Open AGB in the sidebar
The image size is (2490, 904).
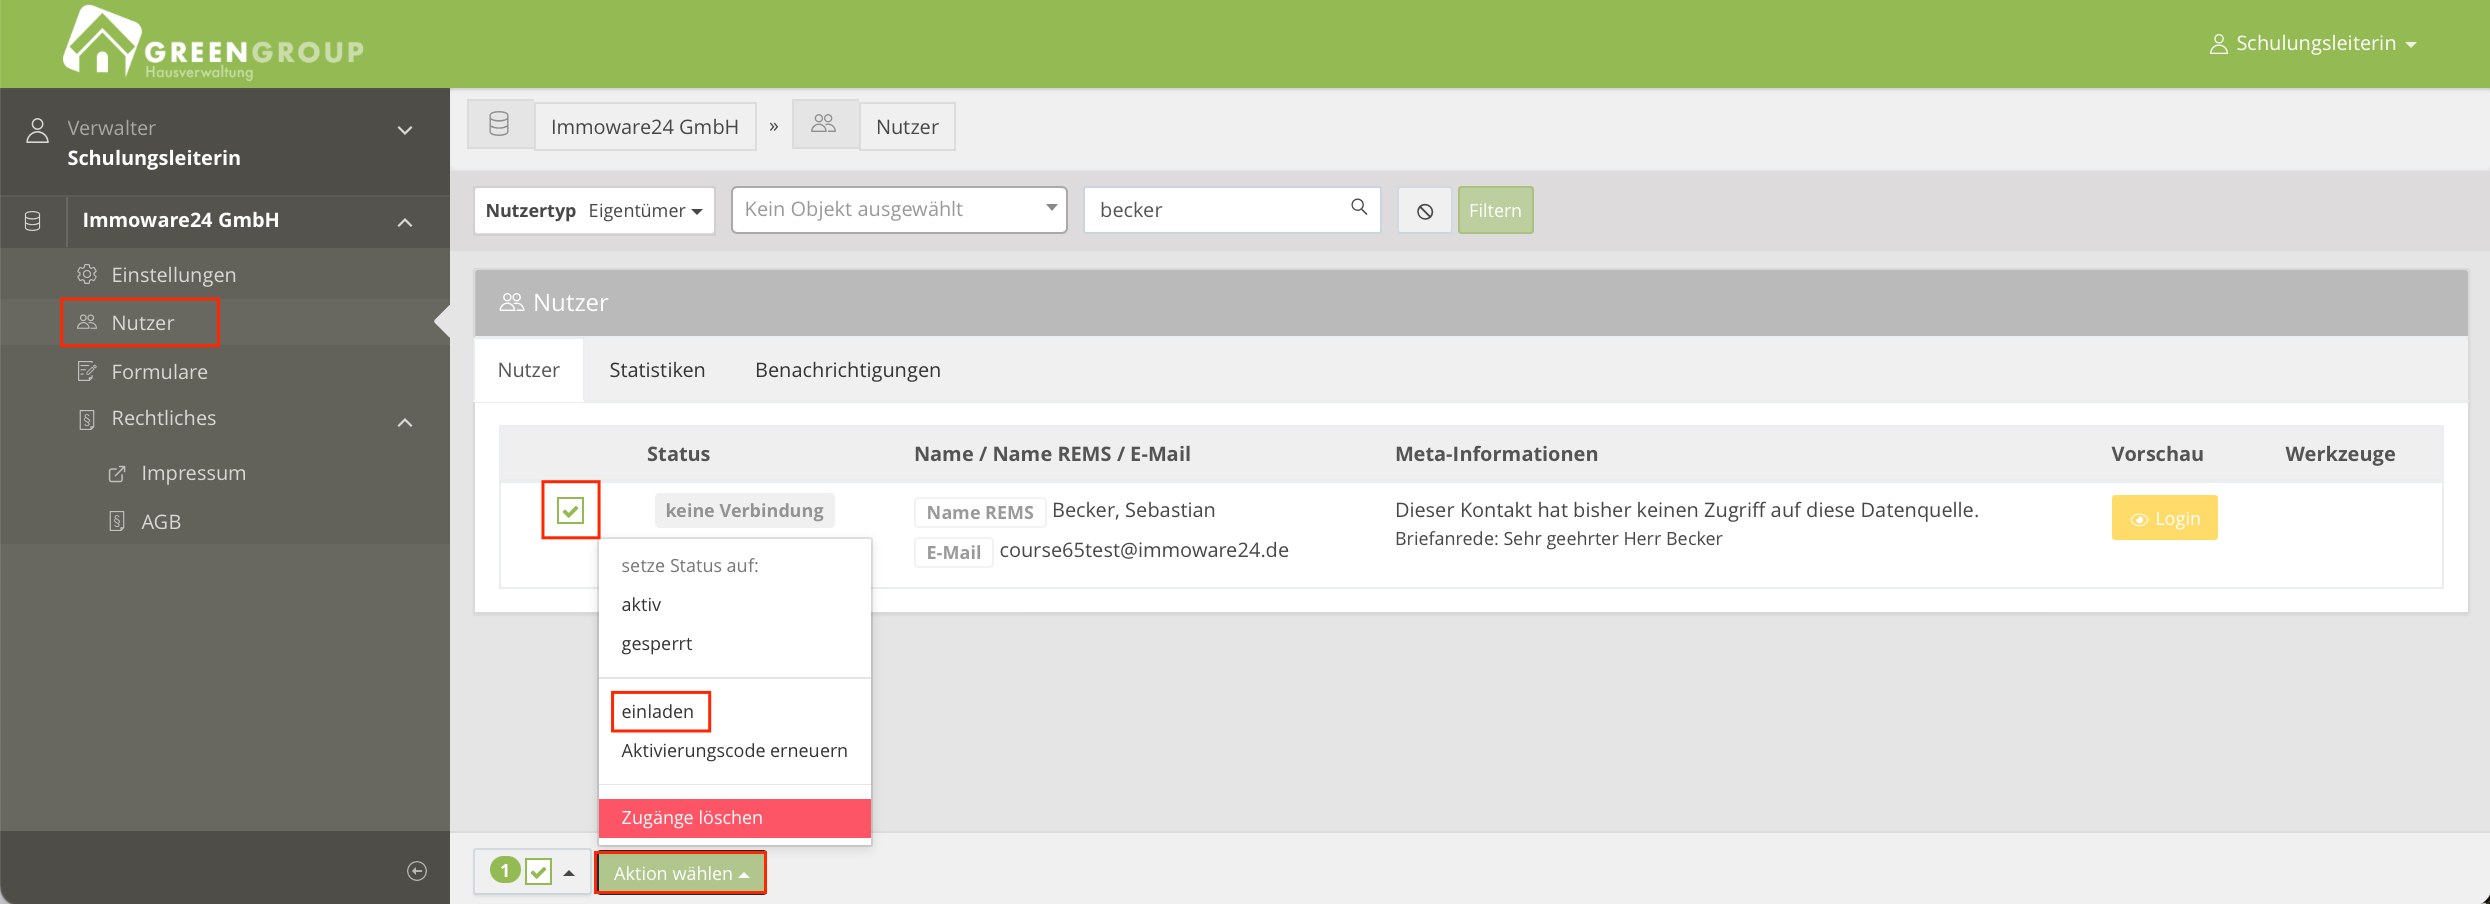[x=161, y=522]
